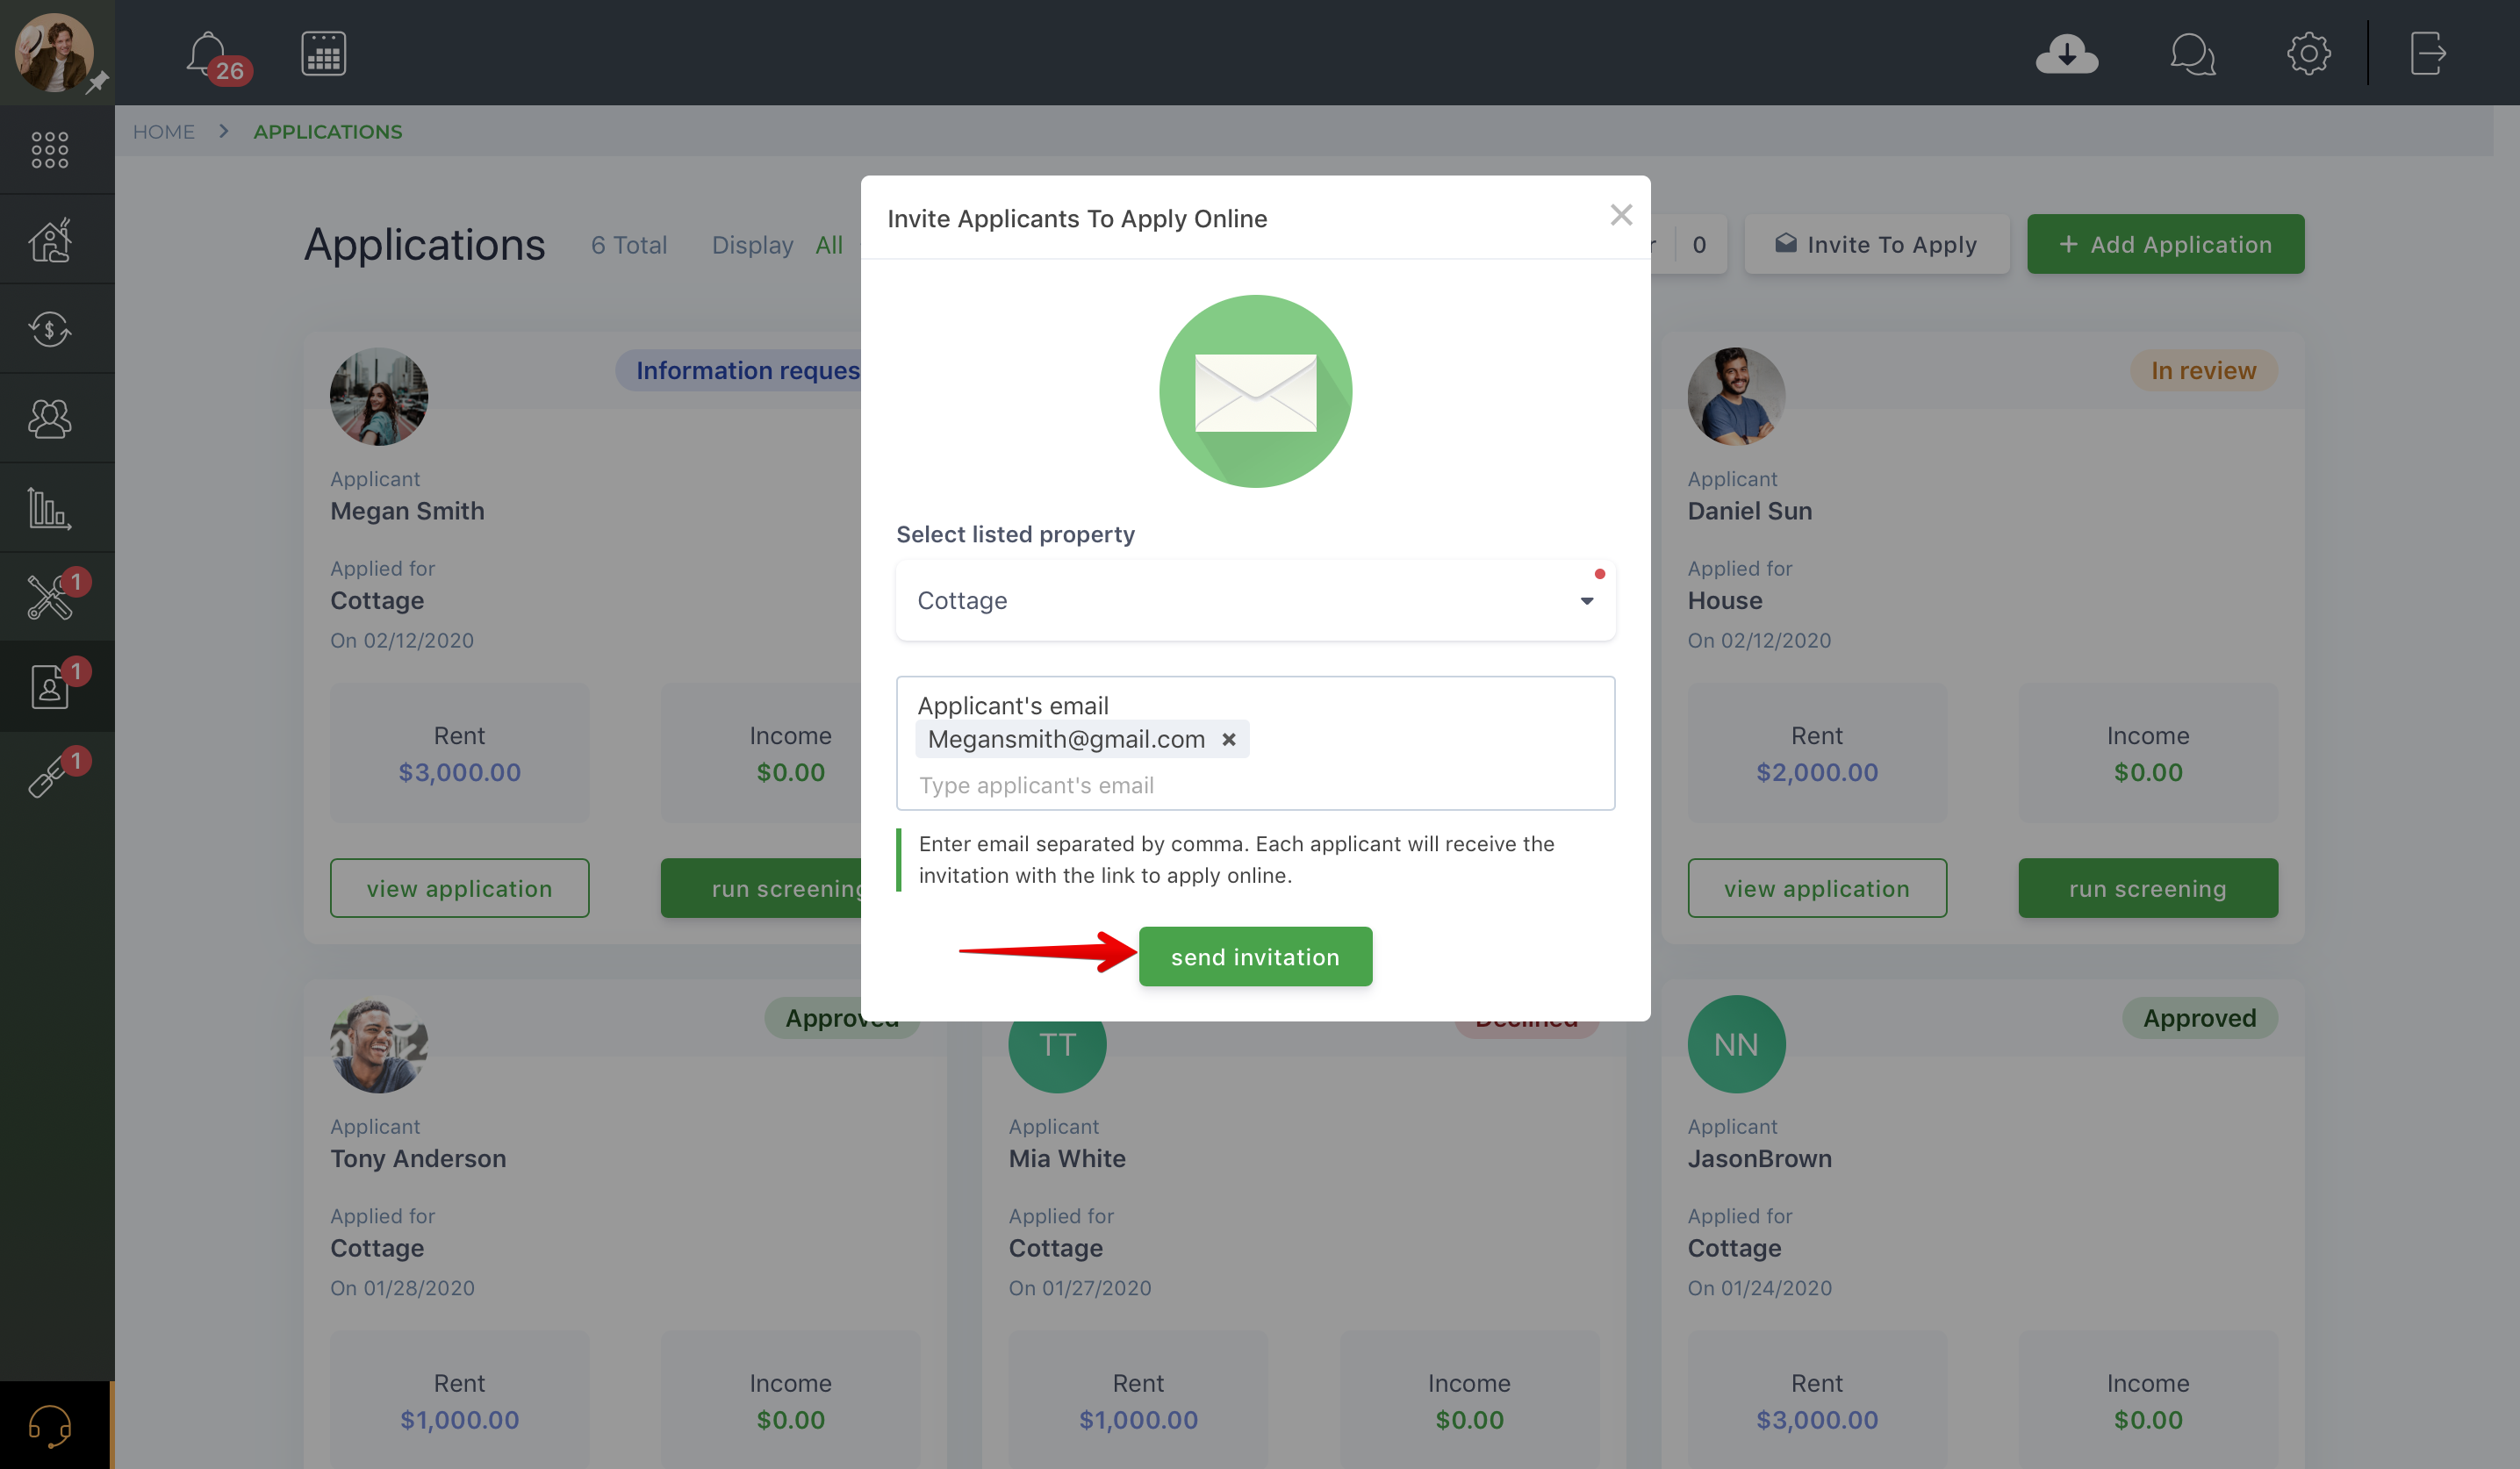Click the envelope illustration in dialog
The height and width of the screenshot is (1469, 2520).
pos(1255,391)
